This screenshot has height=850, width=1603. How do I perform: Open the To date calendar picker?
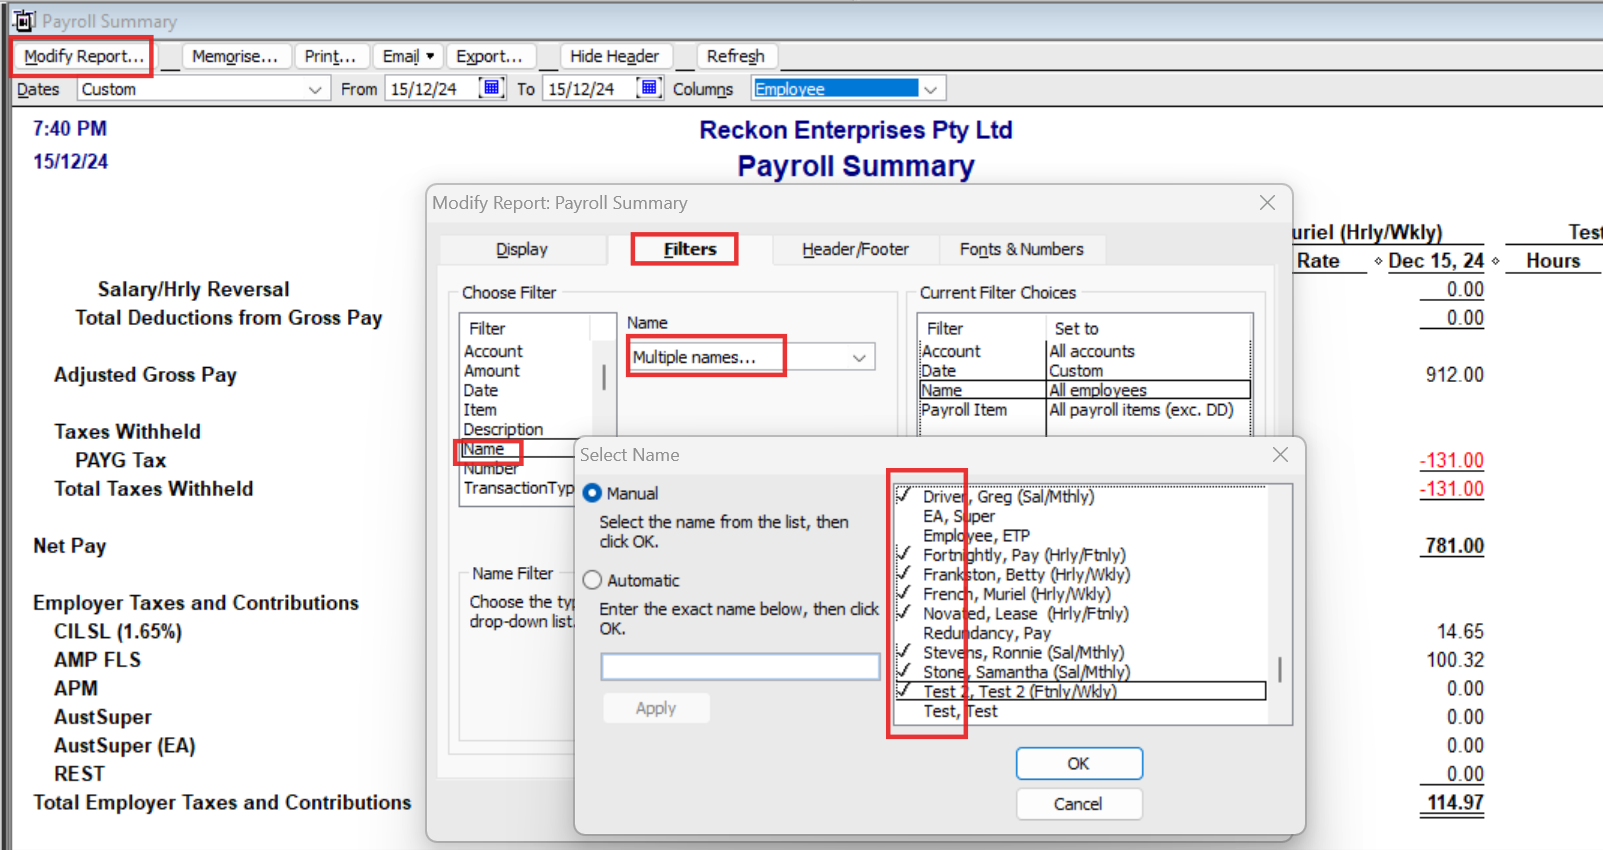click(649, 88)
